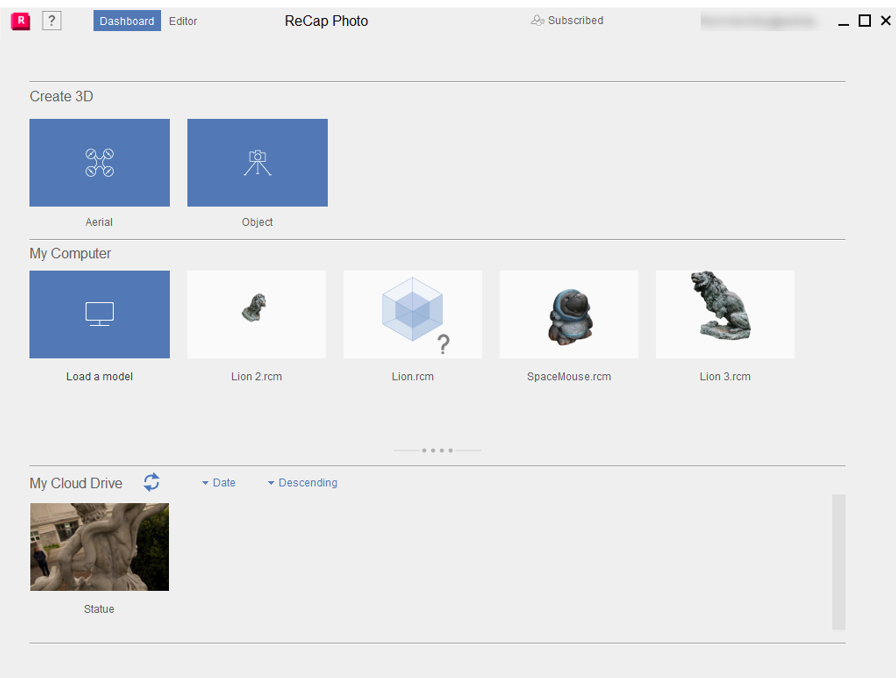896x678 pixels.
Task: Click the red ReCap R logo icon
Action: (21, 21)
